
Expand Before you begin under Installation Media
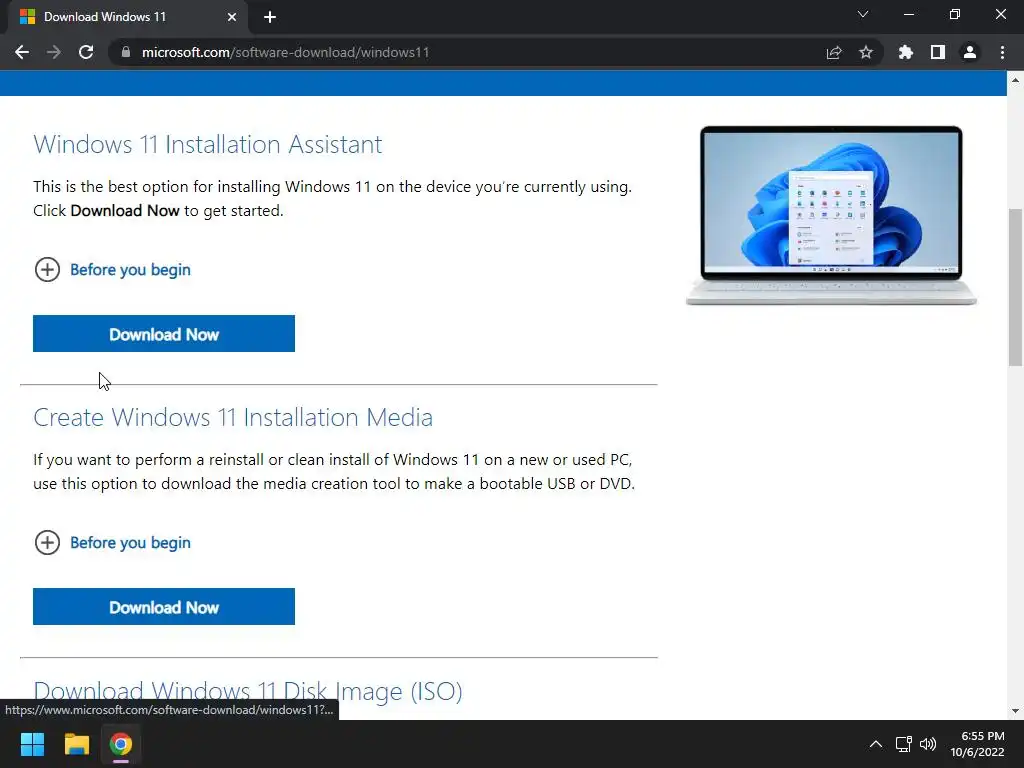click(x=112, y=543)
